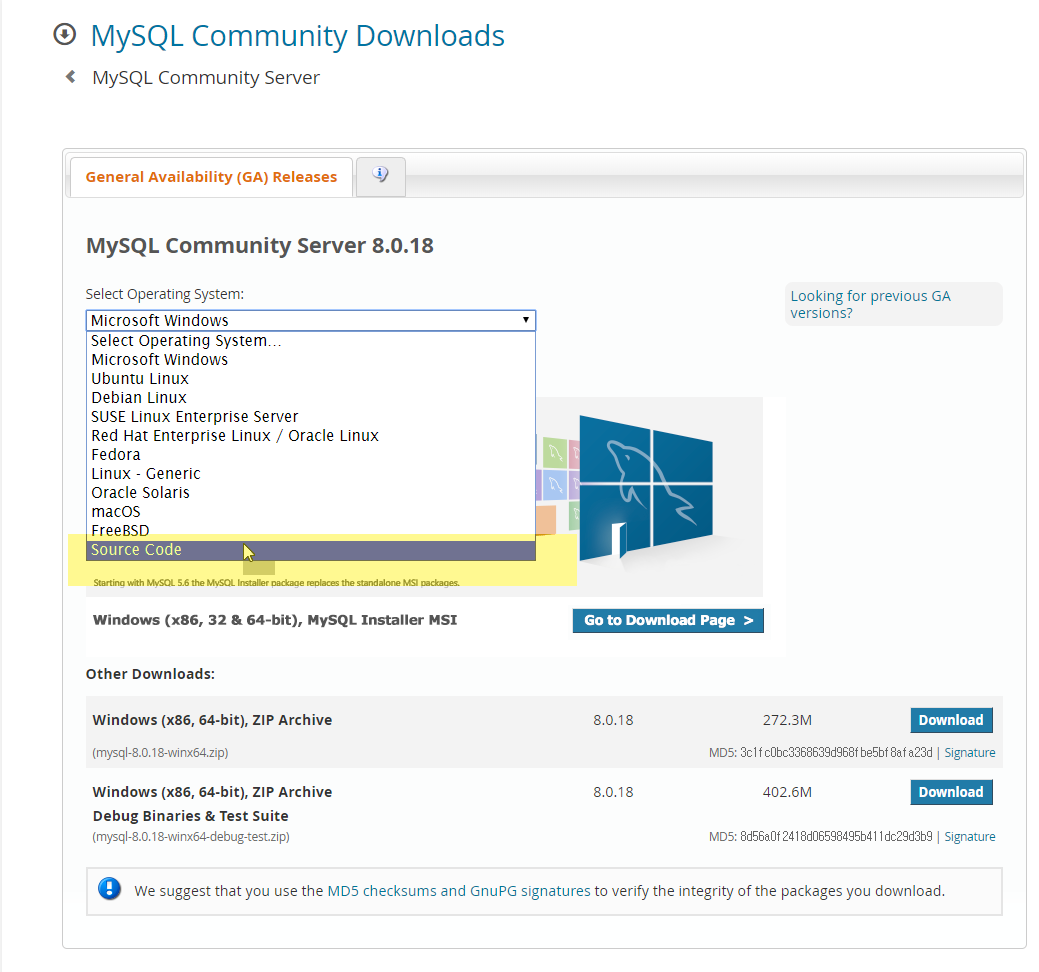Select FreeBSD from the OS list
Viewport: 1039px width, 972px height.
[310, 531]
